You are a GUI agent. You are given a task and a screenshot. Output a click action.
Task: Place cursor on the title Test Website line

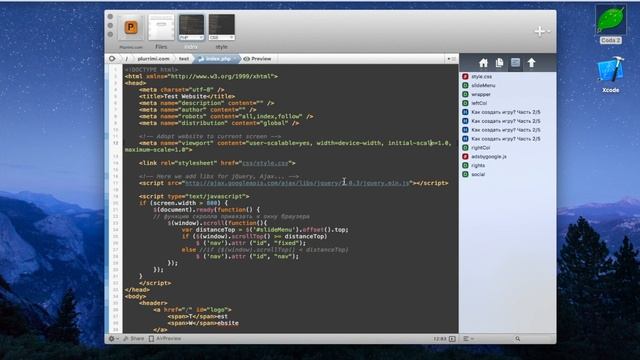pos(187,96)
